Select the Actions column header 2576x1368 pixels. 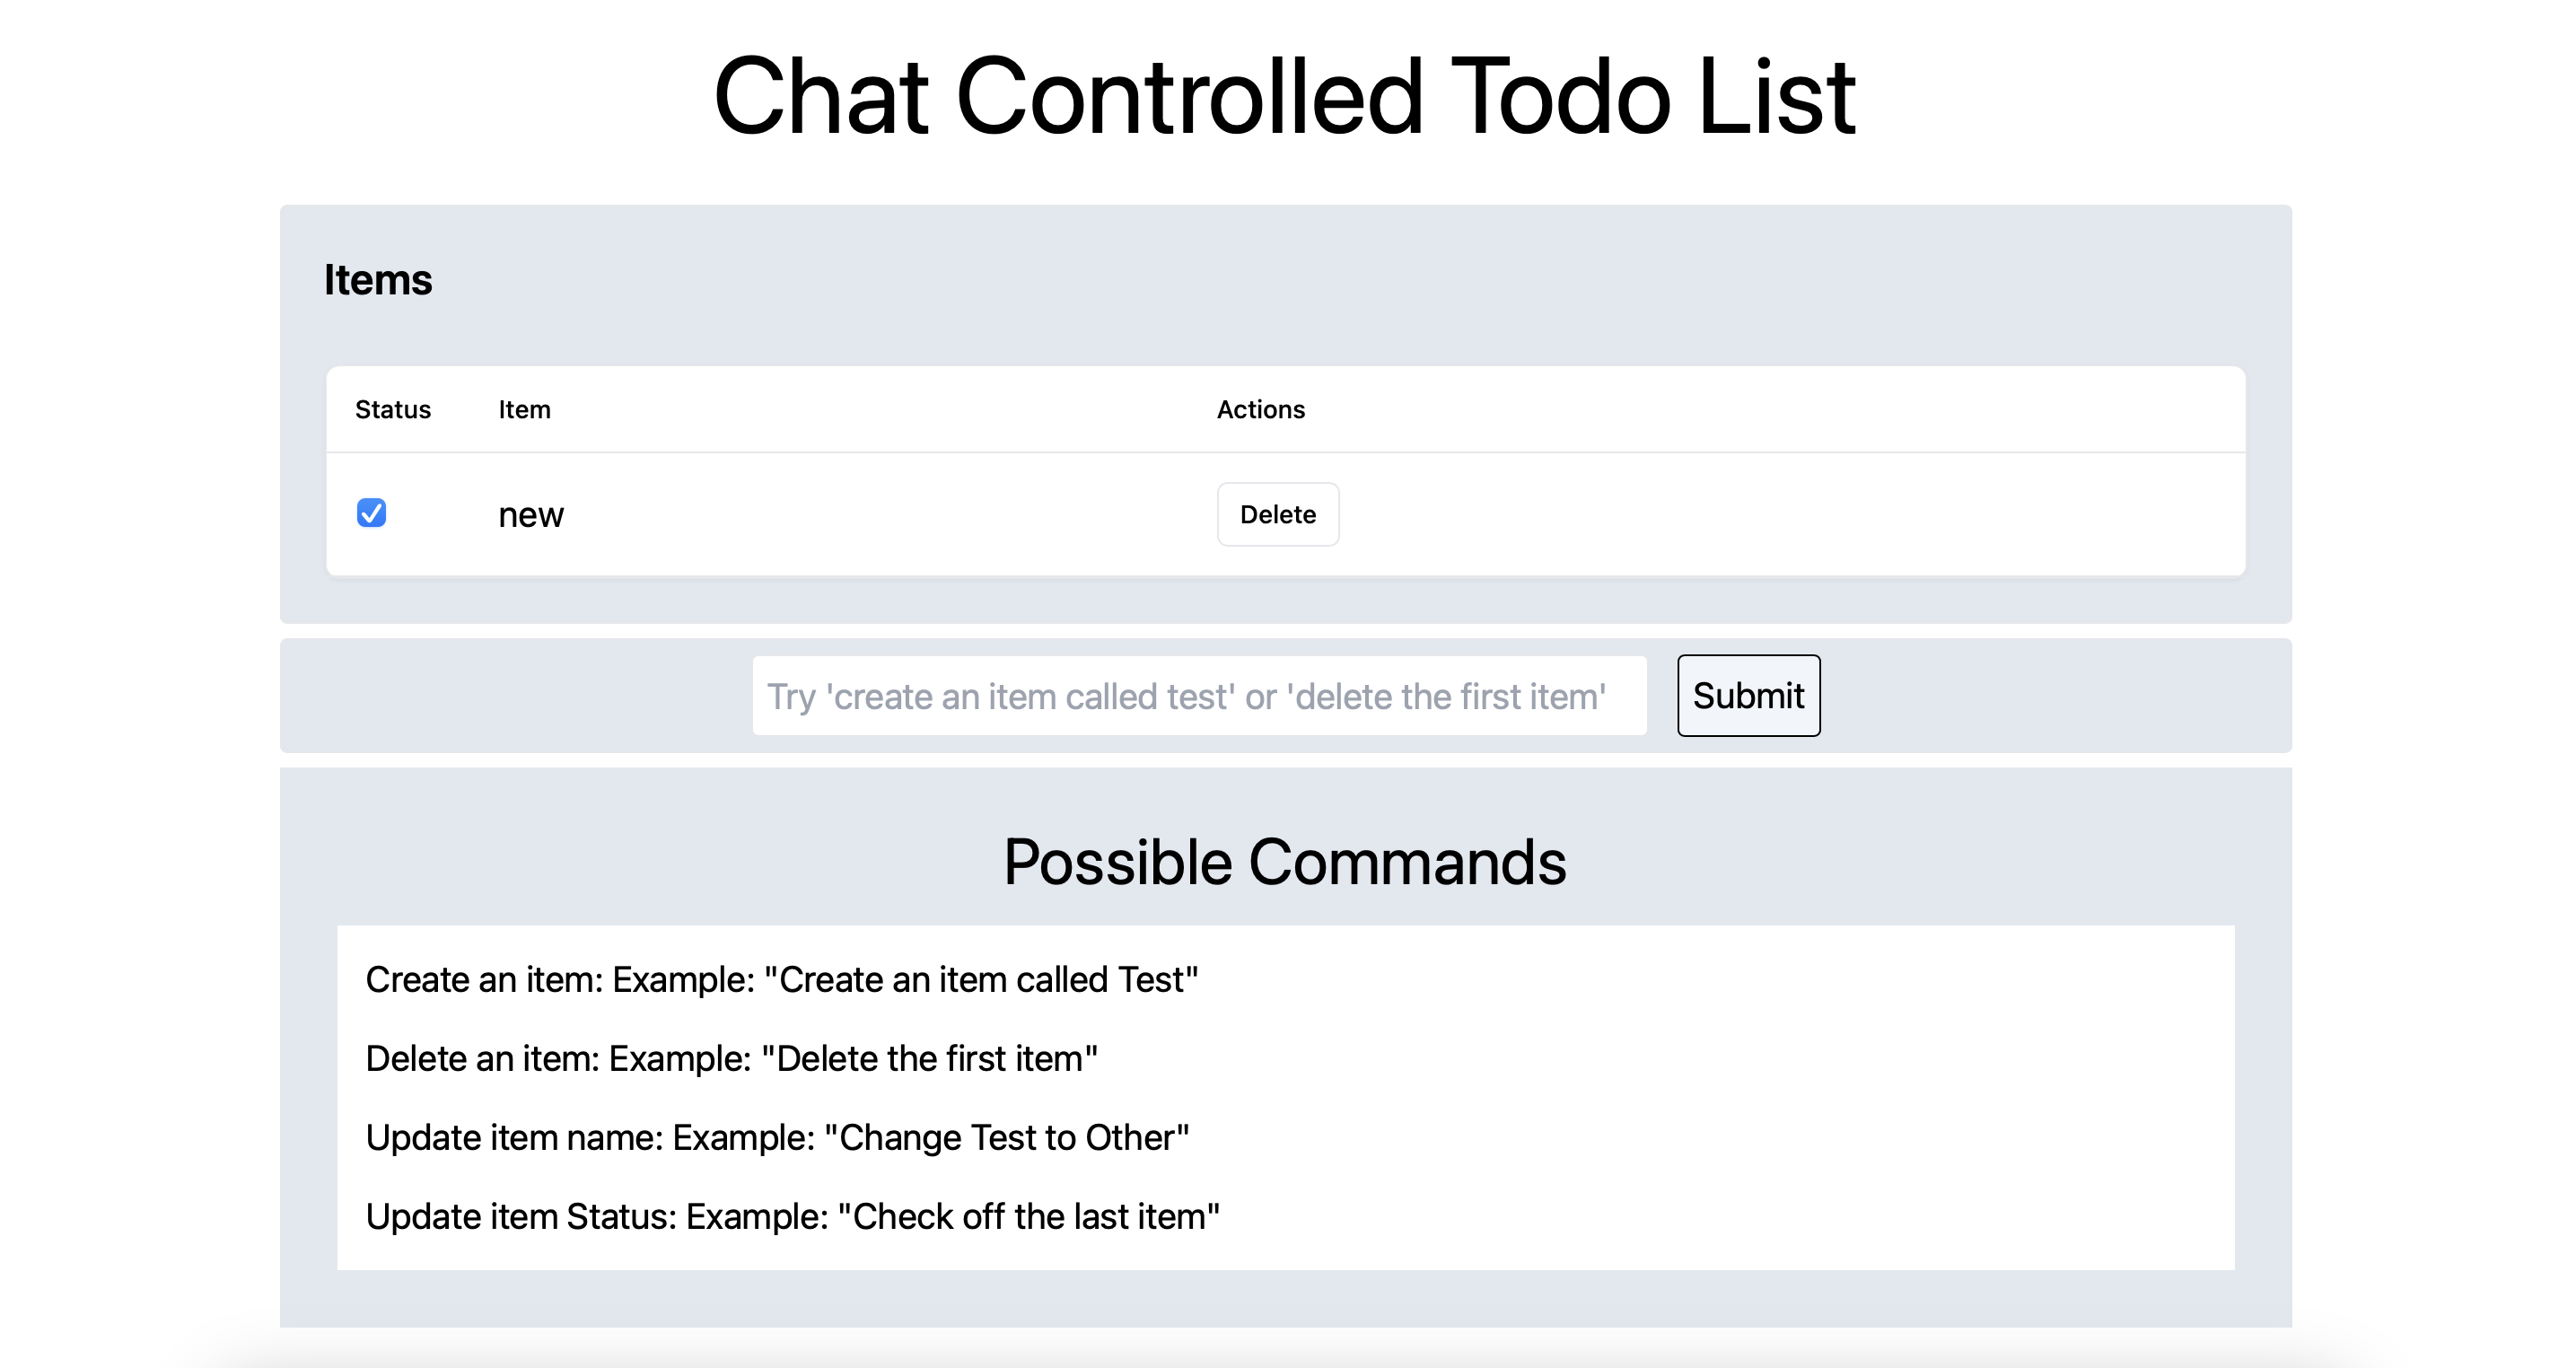click(x=1260, y=409)
